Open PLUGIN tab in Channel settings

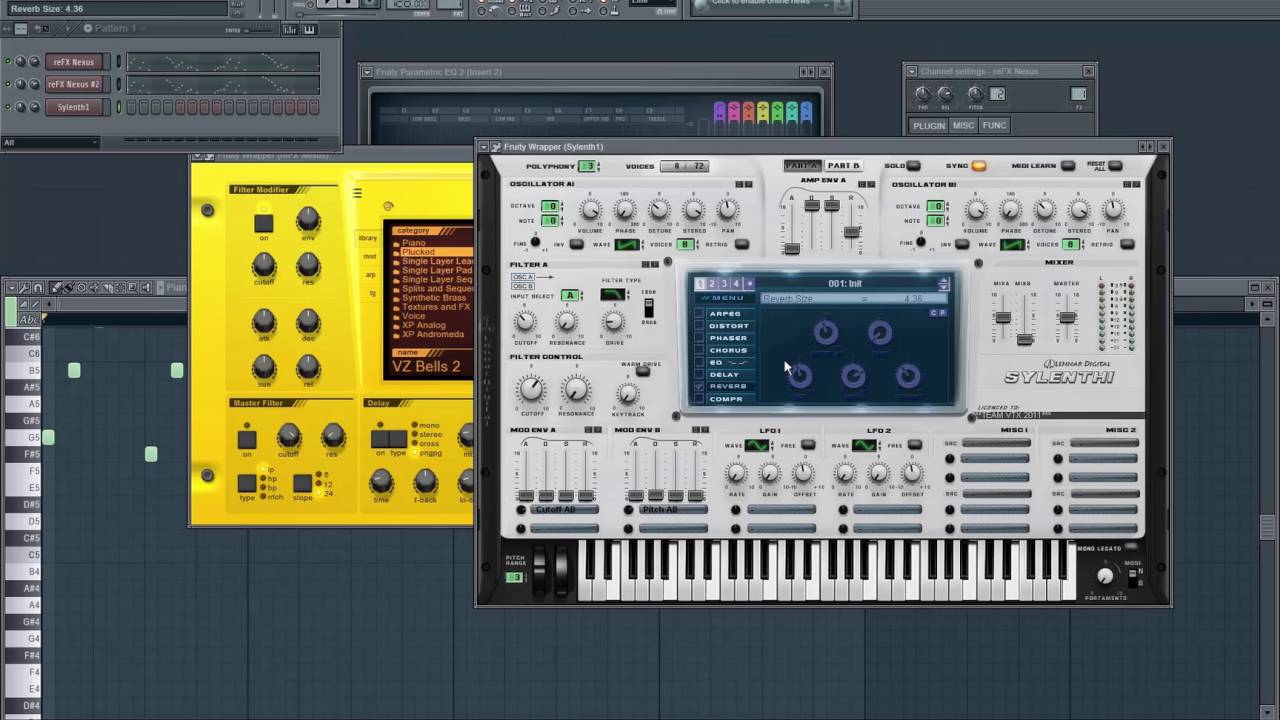click(929, 125)
